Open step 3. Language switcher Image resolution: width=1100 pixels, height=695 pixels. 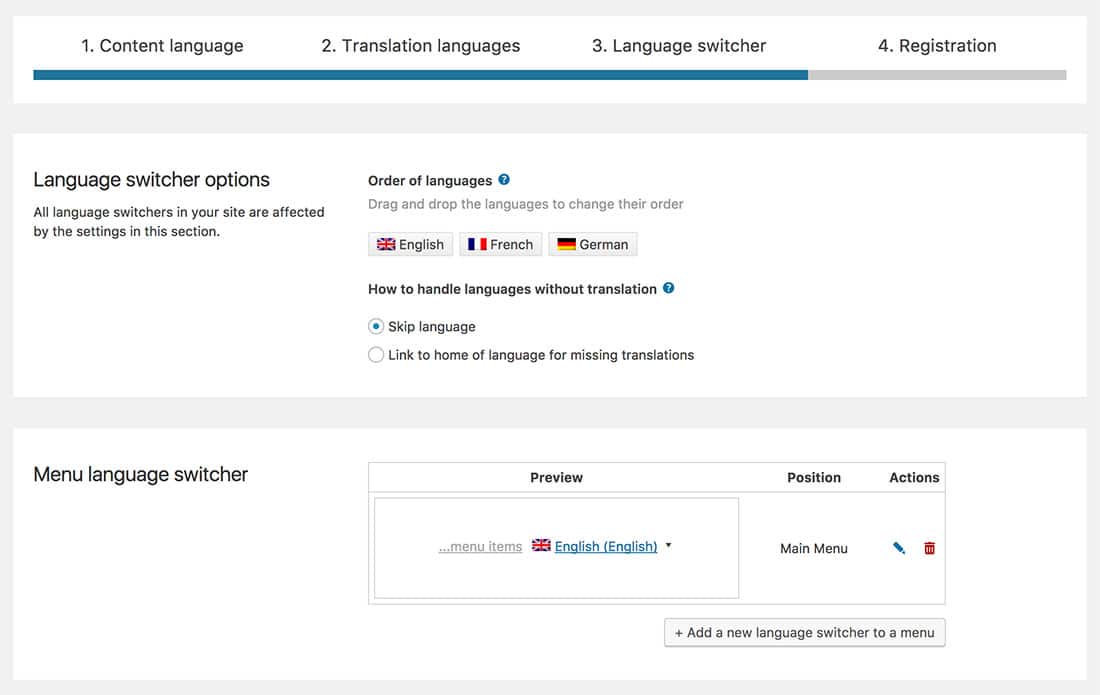pos(679,46)
